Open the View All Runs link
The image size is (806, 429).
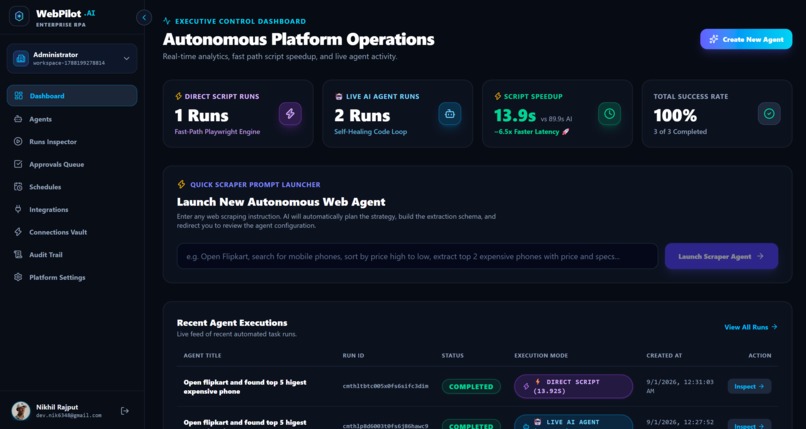click(x=750, y=327)
